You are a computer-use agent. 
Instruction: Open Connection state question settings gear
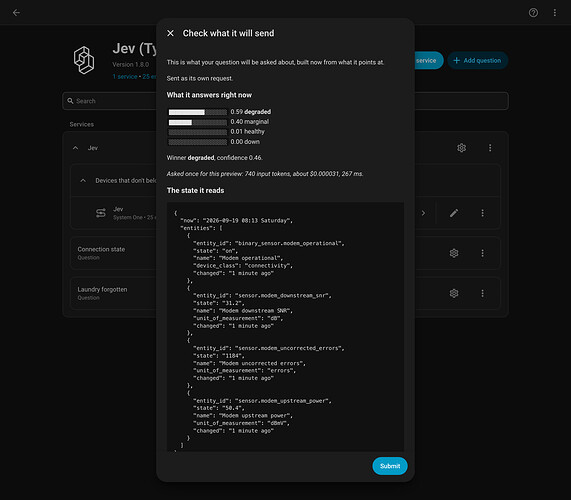click(454, 253)
